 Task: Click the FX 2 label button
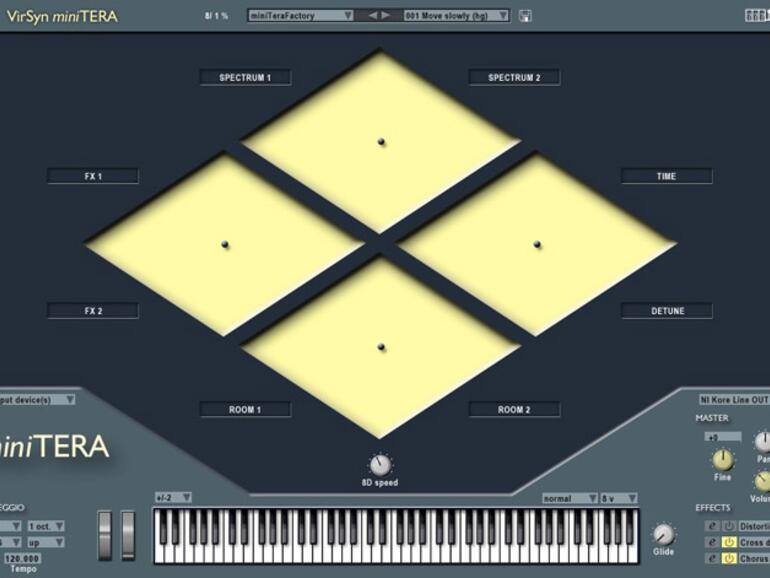coord(93,311)
